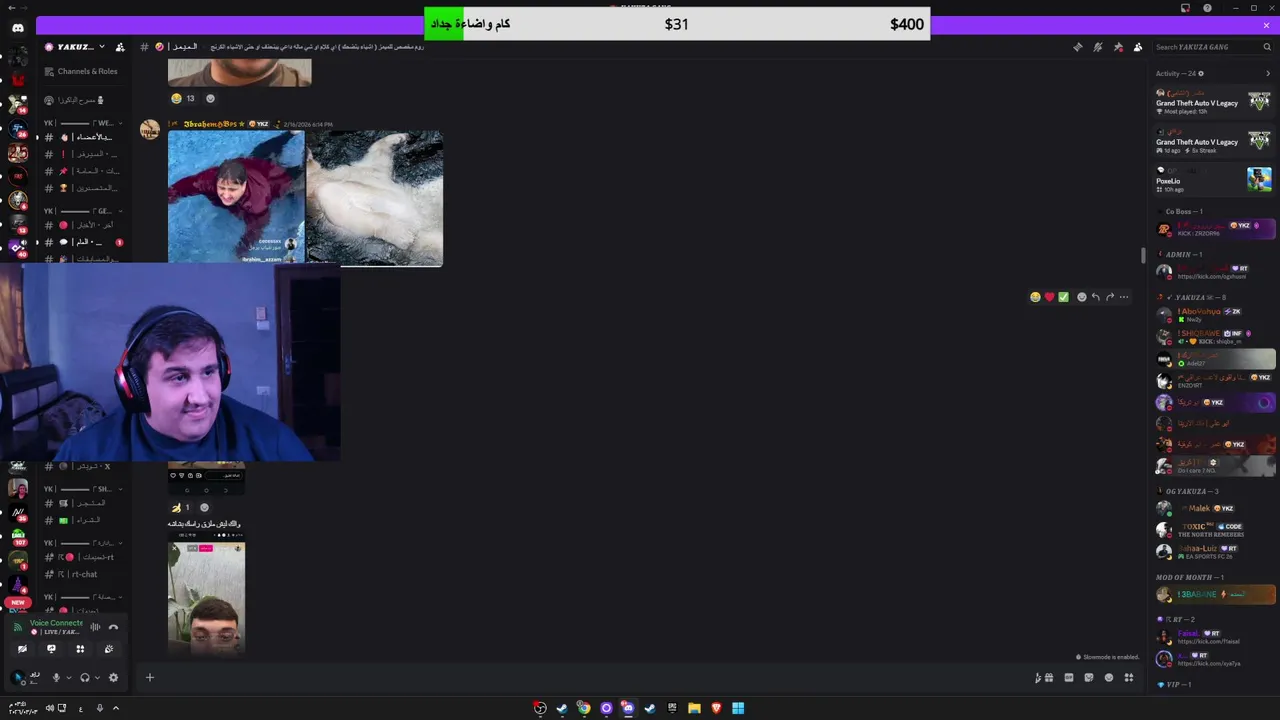Share your screen button

[x=51, y=649]
